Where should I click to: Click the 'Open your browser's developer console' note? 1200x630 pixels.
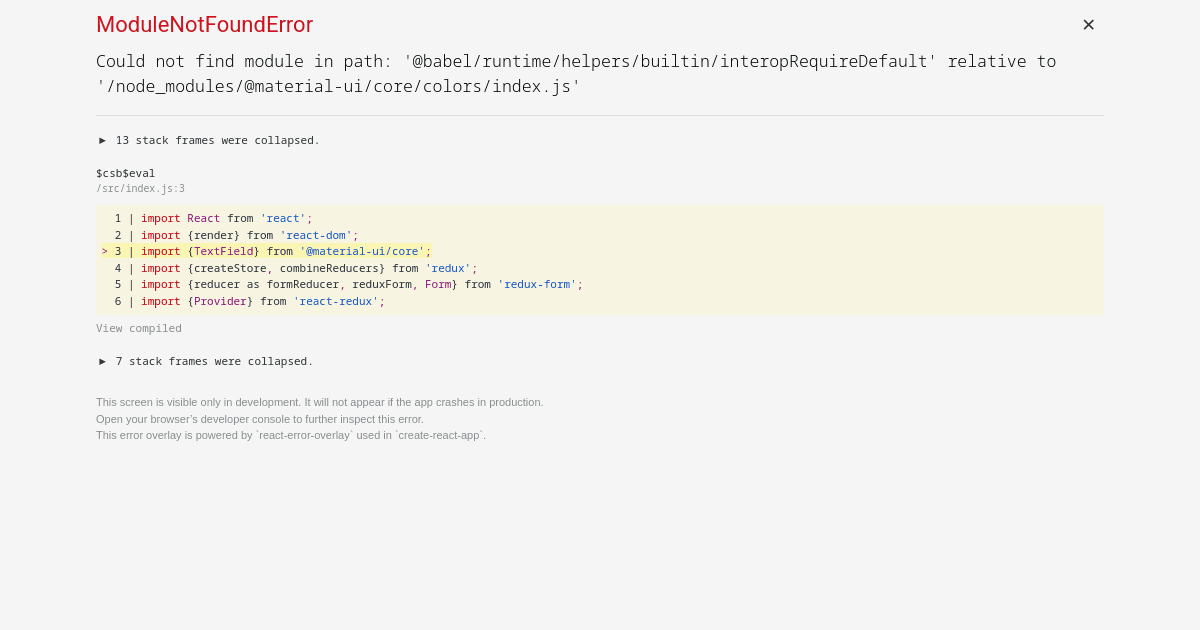260,419
